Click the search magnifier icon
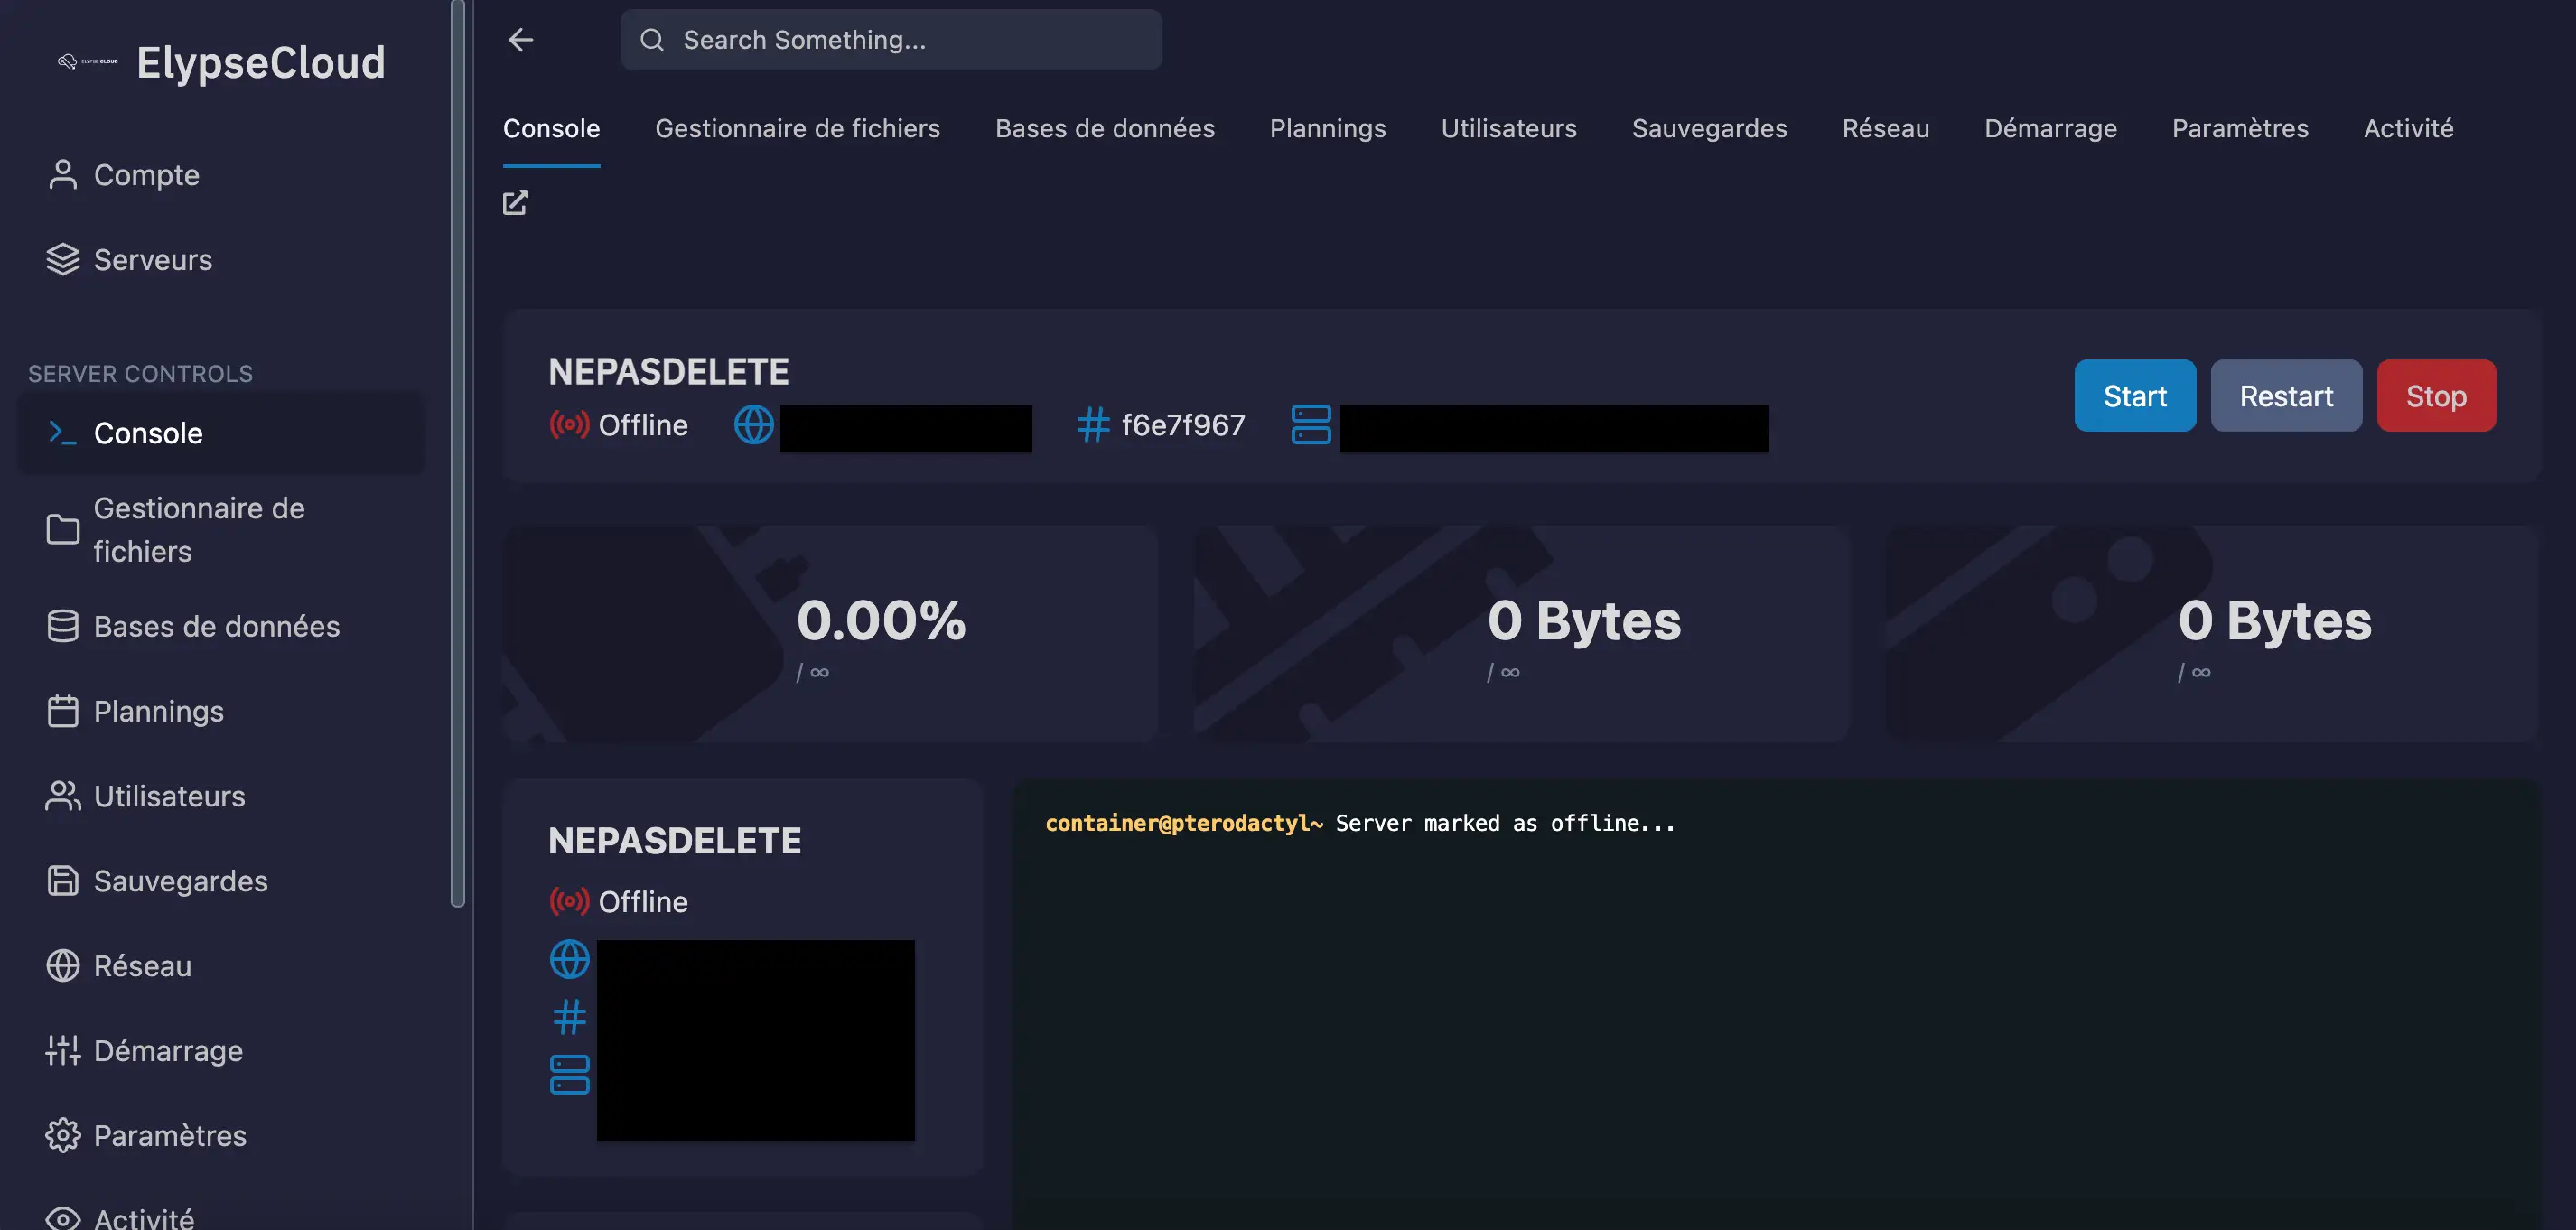2576x1230 pixels. [652, 40]
